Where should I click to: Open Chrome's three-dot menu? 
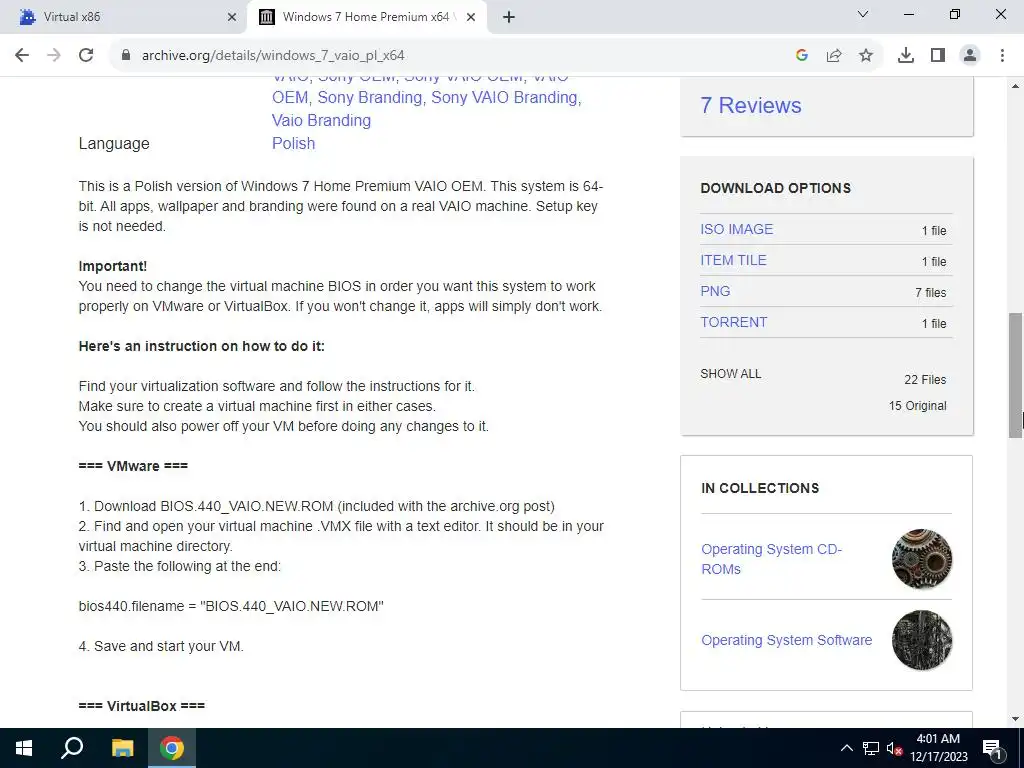[x=1002, y=56]
